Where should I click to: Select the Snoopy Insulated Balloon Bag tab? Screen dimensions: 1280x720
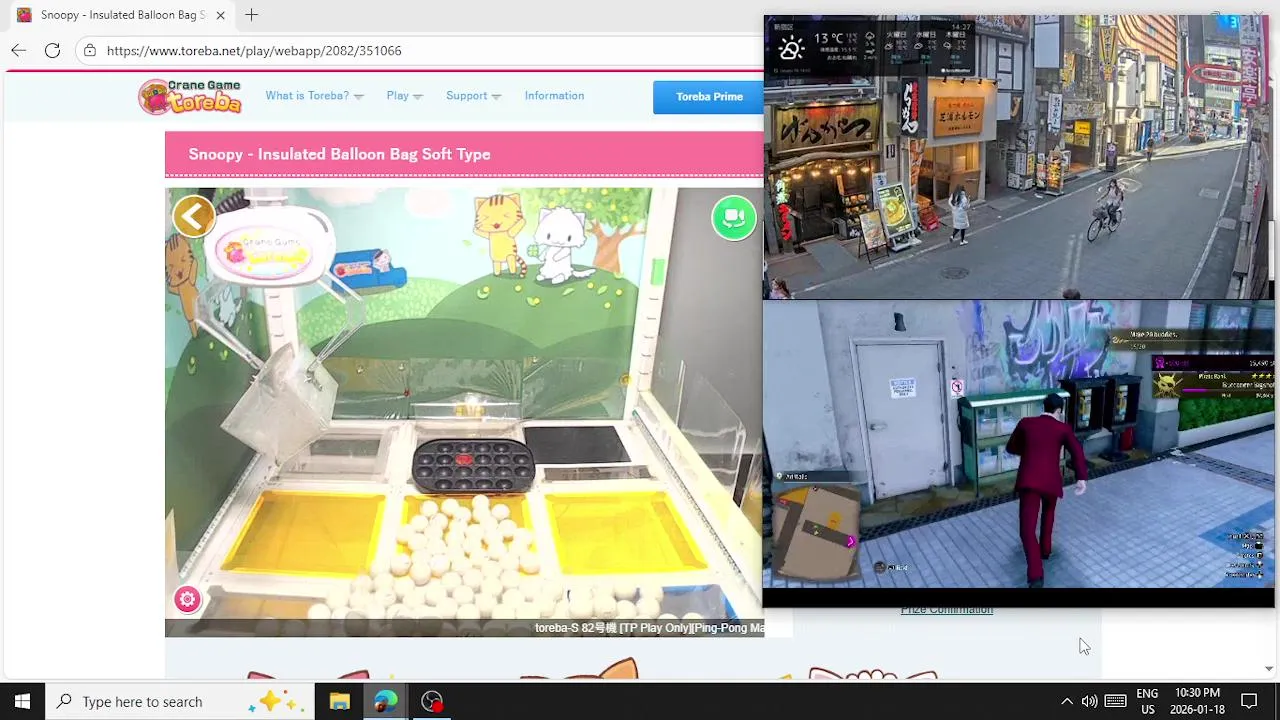coord(122,15)
